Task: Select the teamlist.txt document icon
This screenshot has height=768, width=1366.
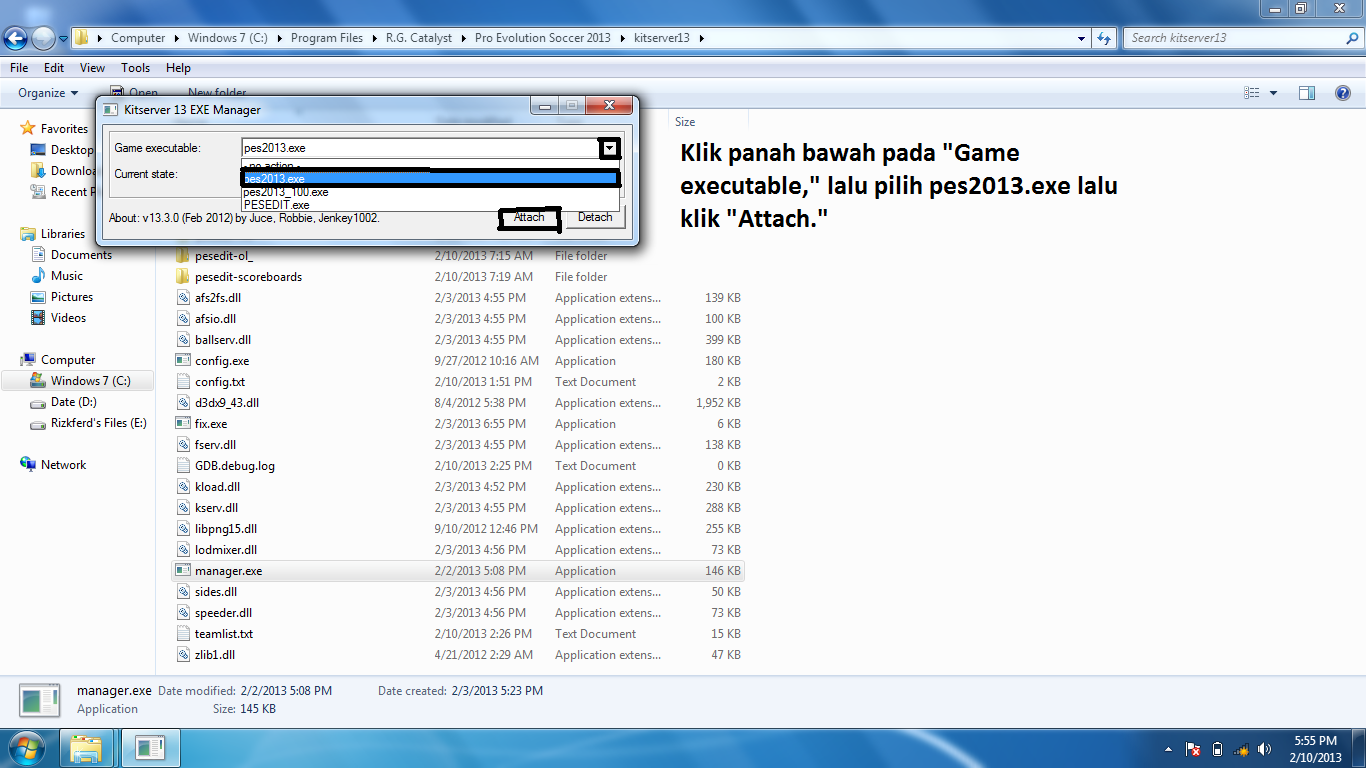Action: (183, 634)
